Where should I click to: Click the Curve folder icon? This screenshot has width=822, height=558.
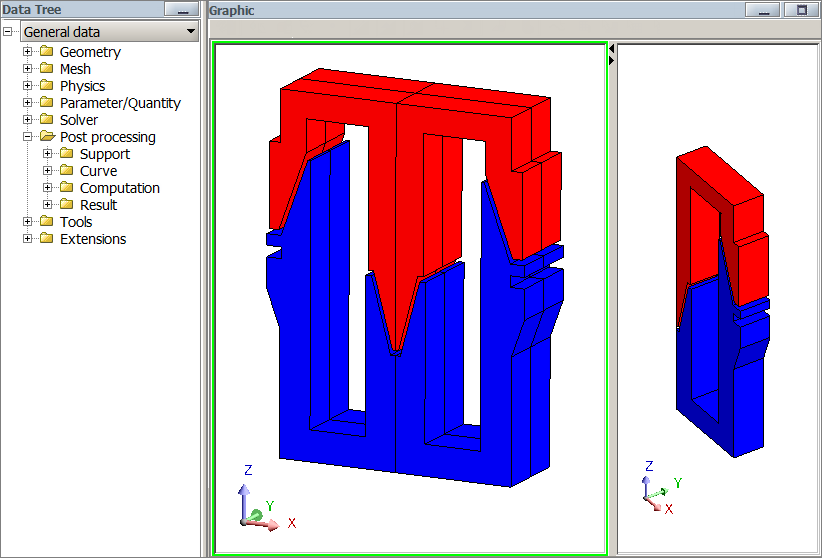coord(66,171)
